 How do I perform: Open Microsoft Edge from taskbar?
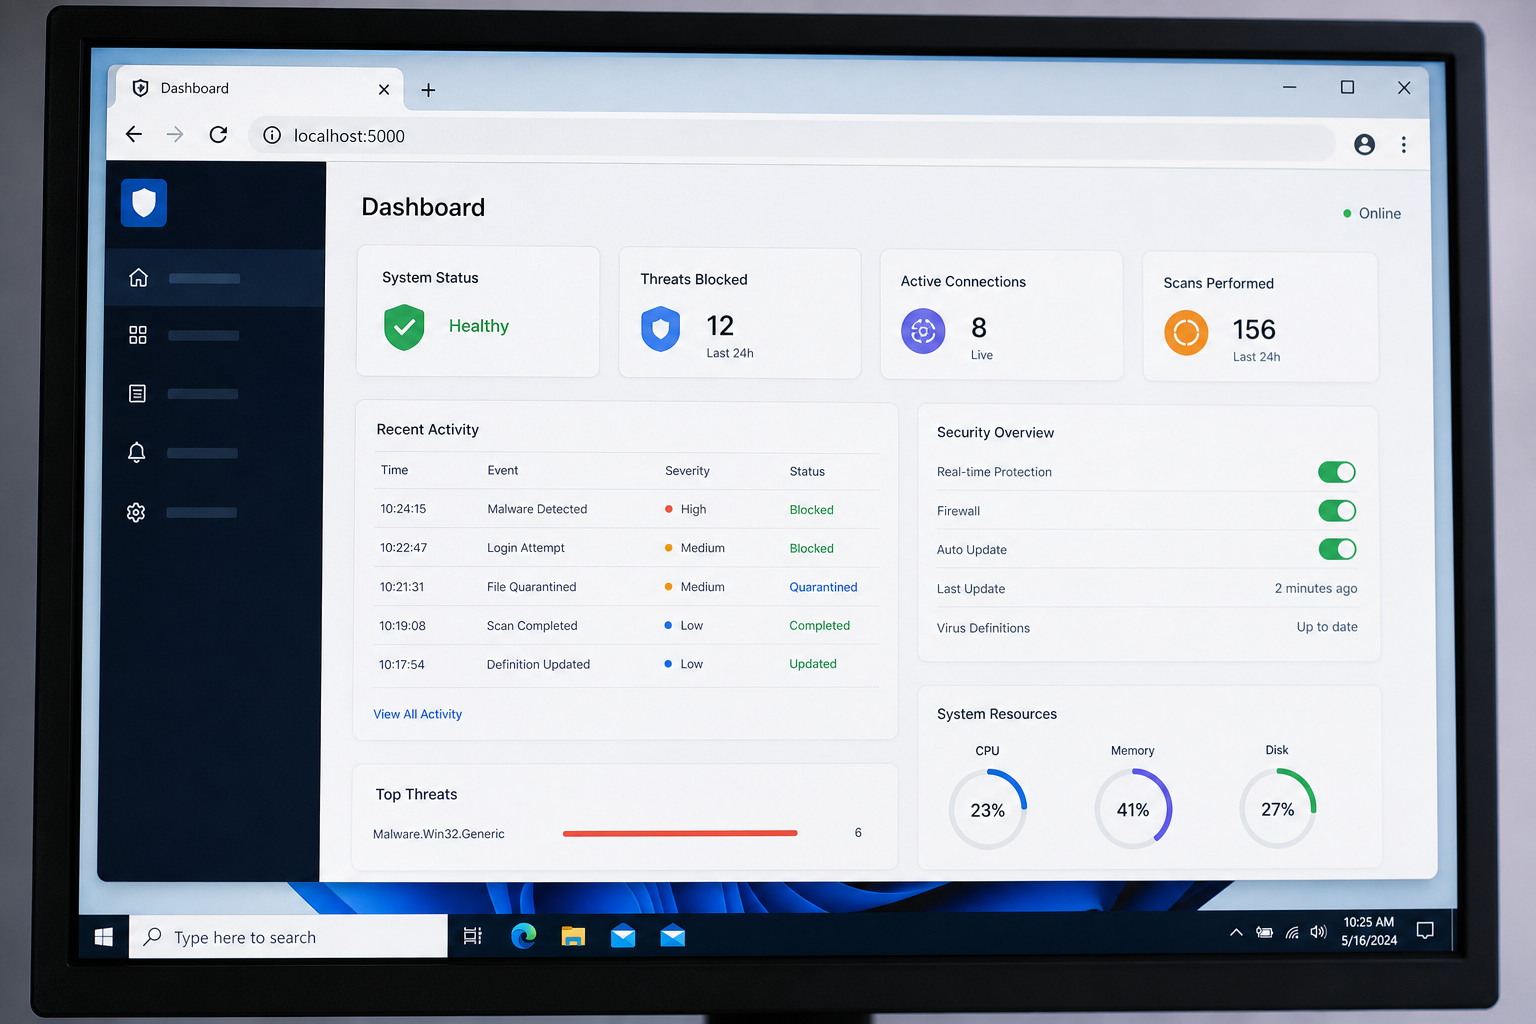523,936
